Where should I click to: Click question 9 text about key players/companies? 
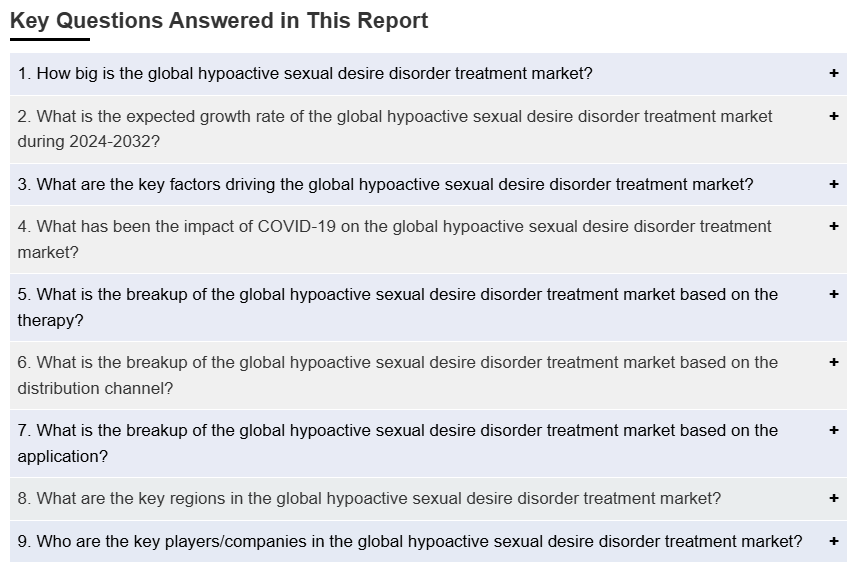409,541
